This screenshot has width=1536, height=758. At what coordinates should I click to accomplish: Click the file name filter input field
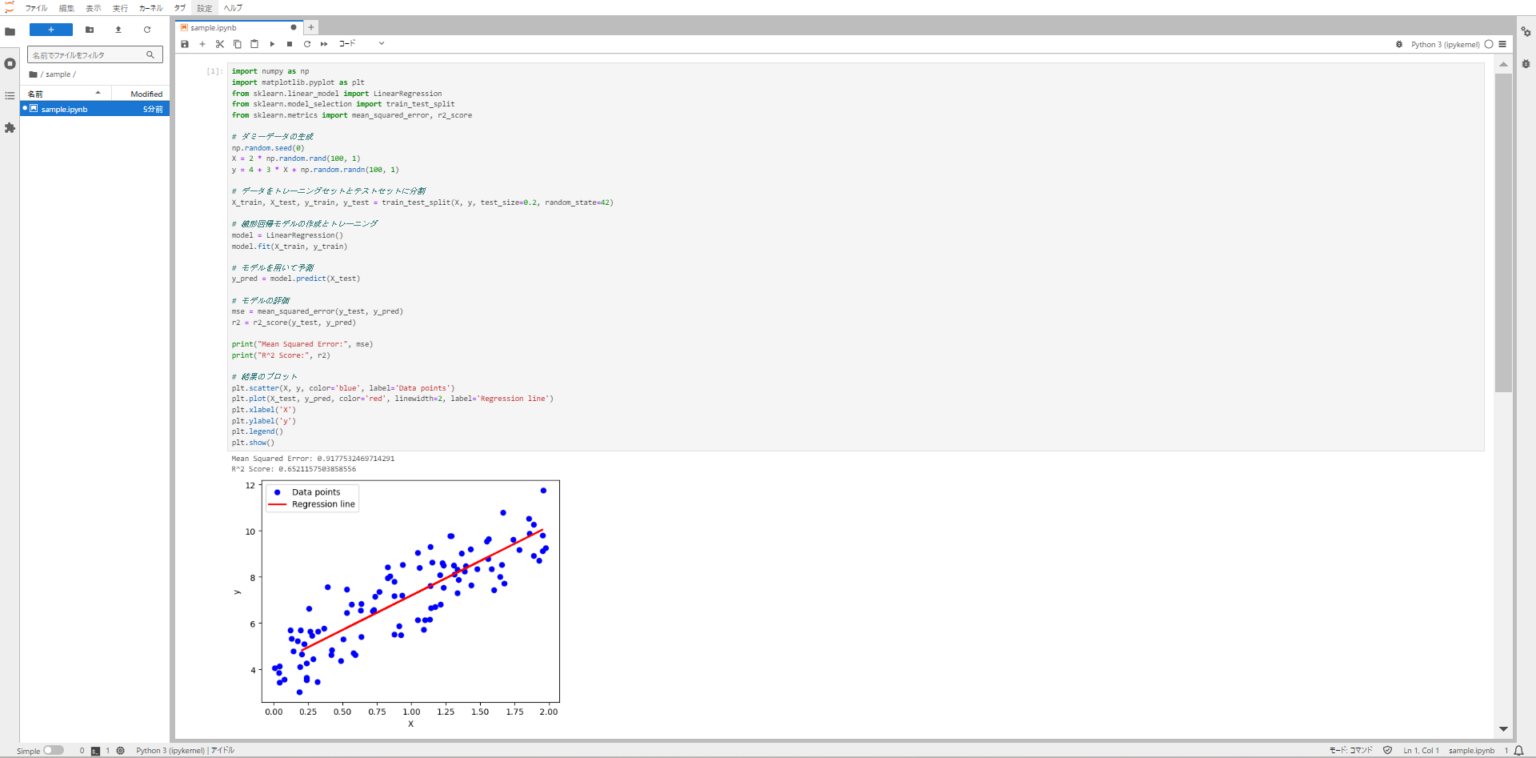pyautogui.click(x=88, y=55)
